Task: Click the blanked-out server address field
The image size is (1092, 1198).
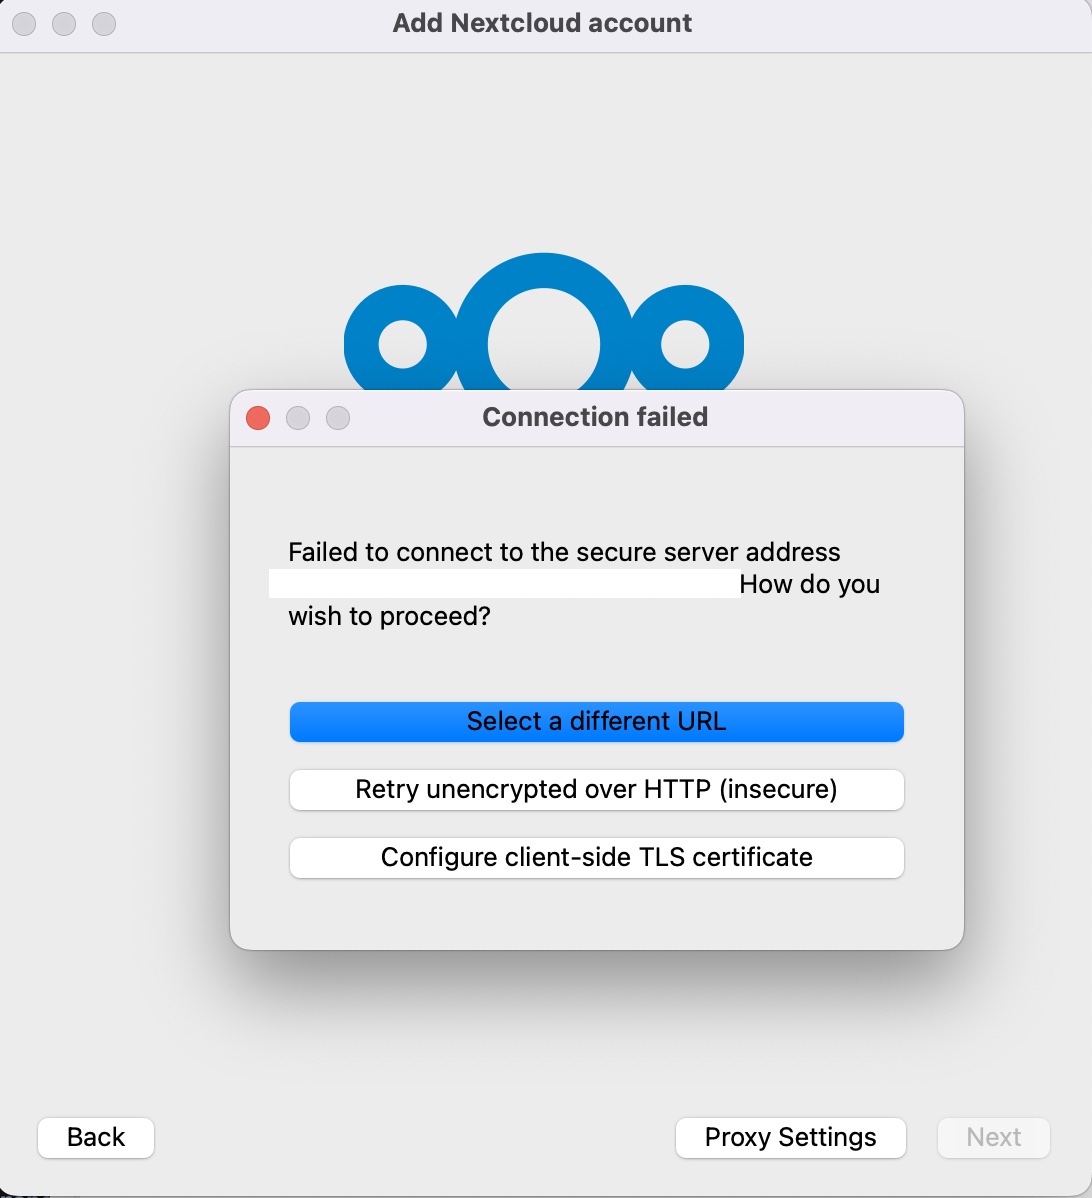Action: tap(503, 584)
